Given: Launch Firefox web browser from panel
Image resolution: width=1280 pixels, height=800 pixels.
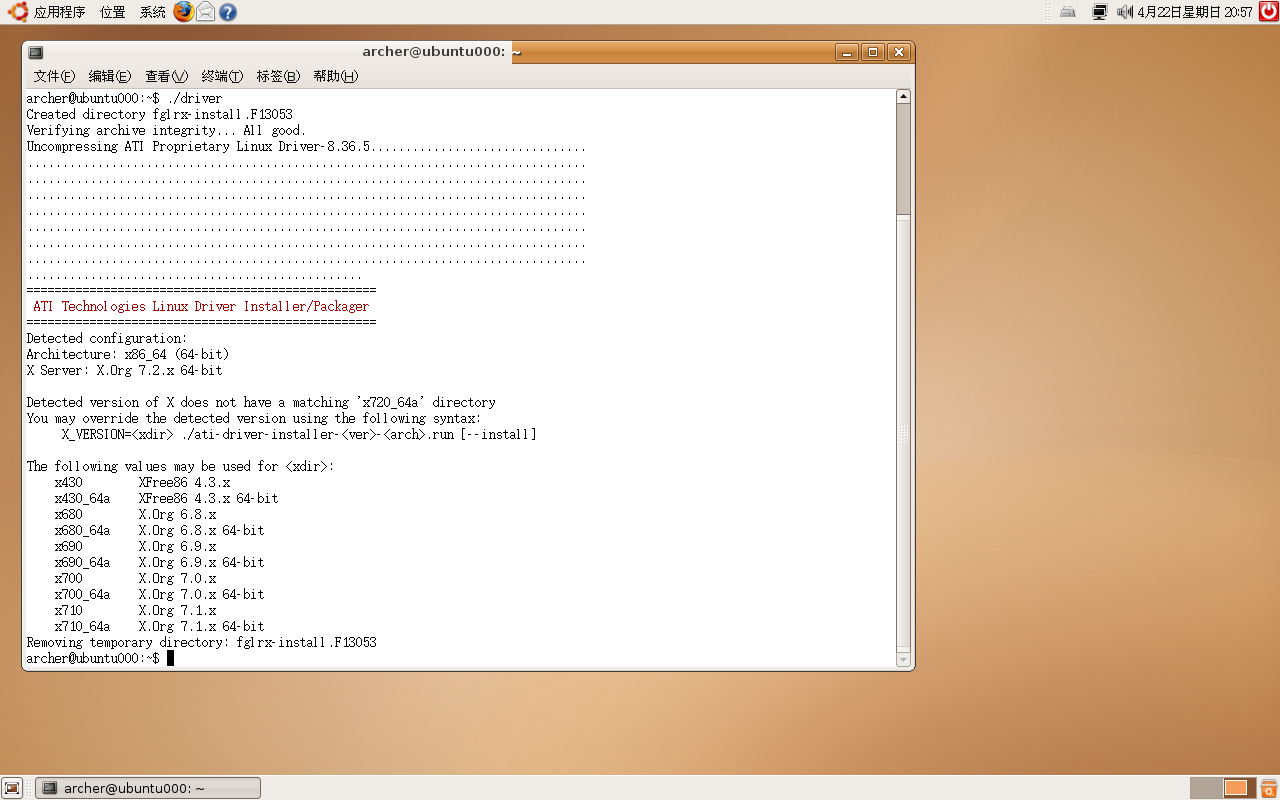Looking at the screenshot, I should pyautogui.click(x=183, y=12).
